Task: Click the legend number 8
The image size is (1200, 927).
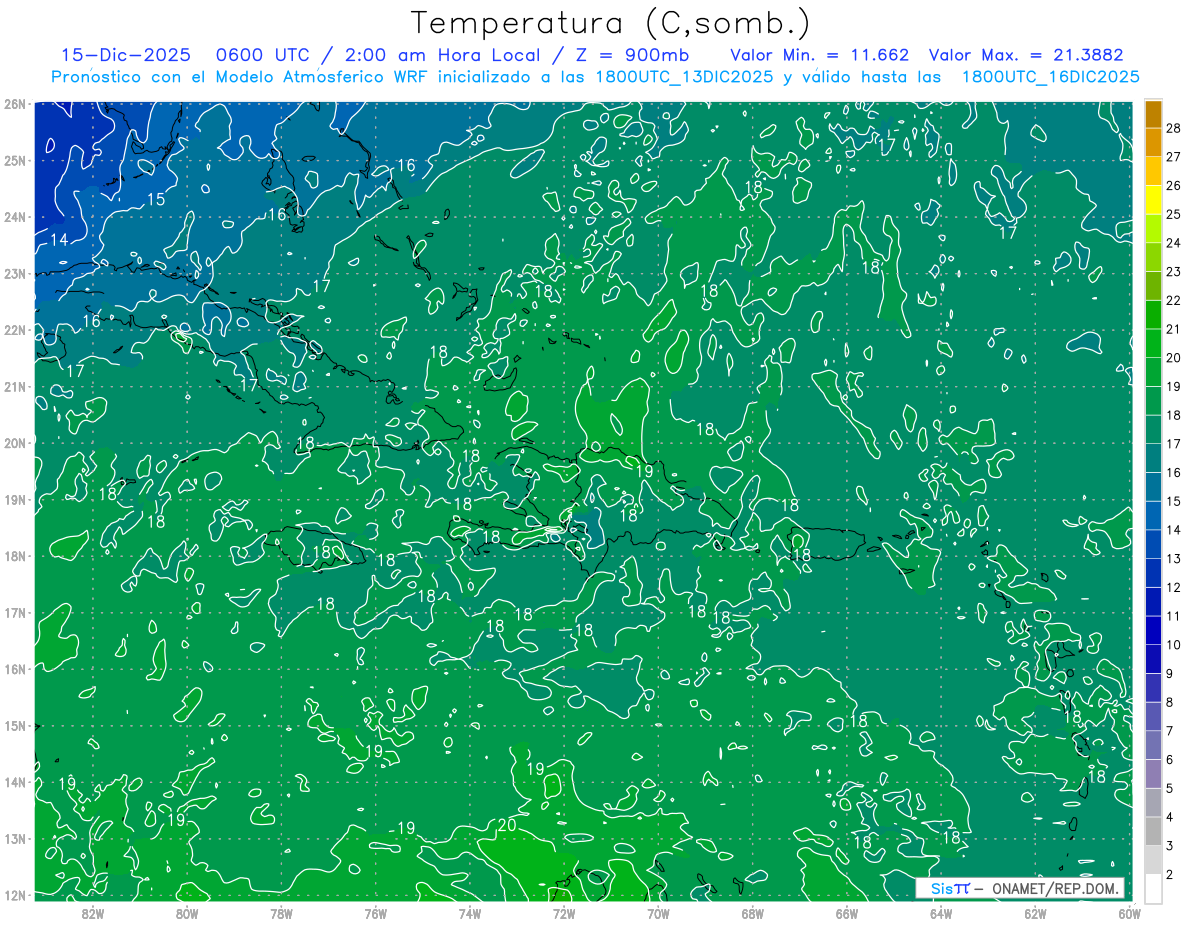Action: (x=1171, y=703)
